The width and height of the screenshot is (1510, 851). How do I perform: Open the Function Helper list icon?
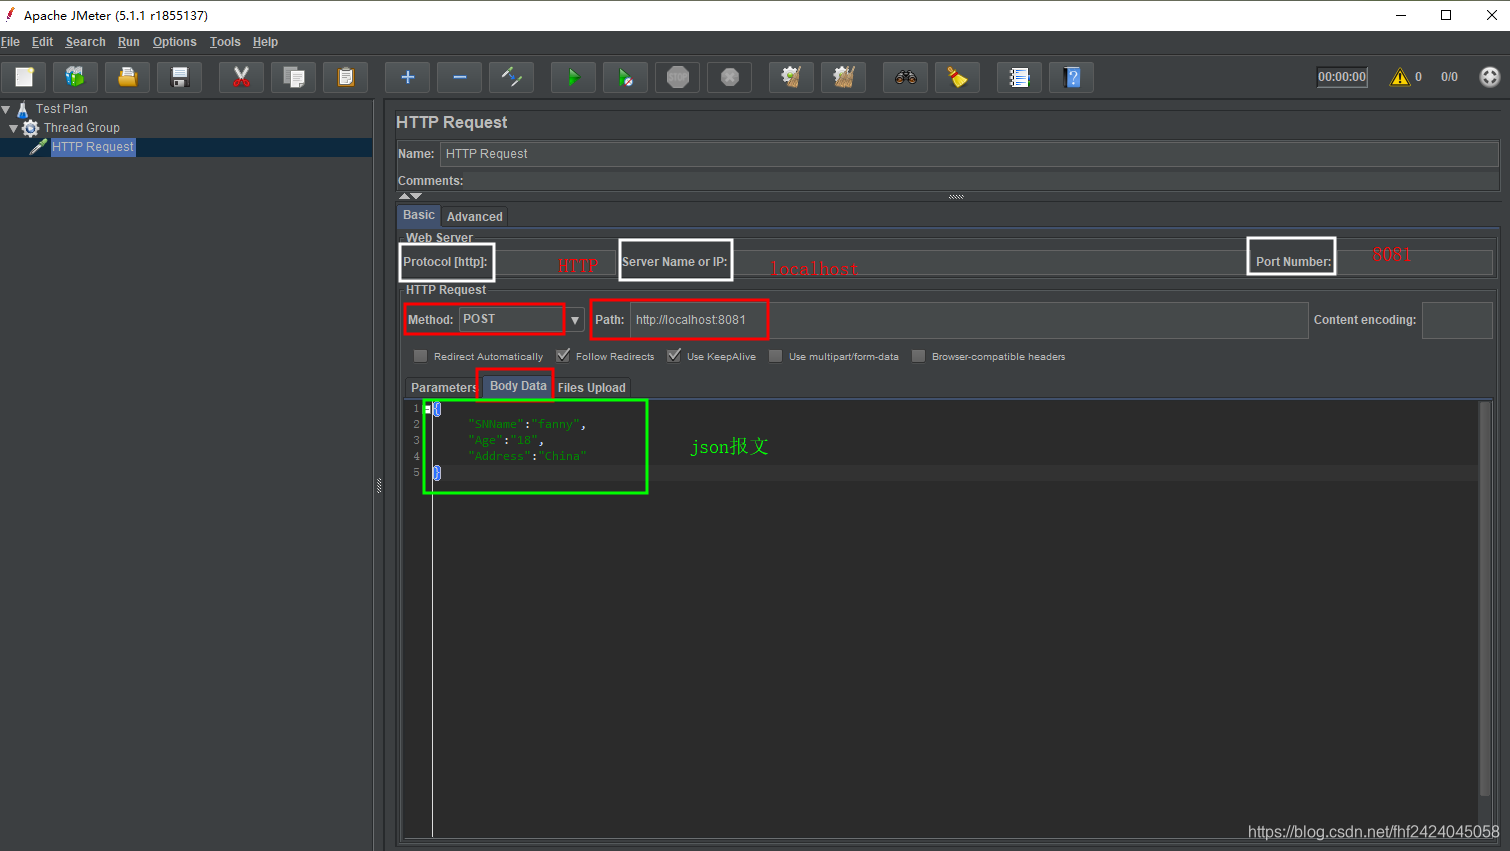[x=1019, y=77]
